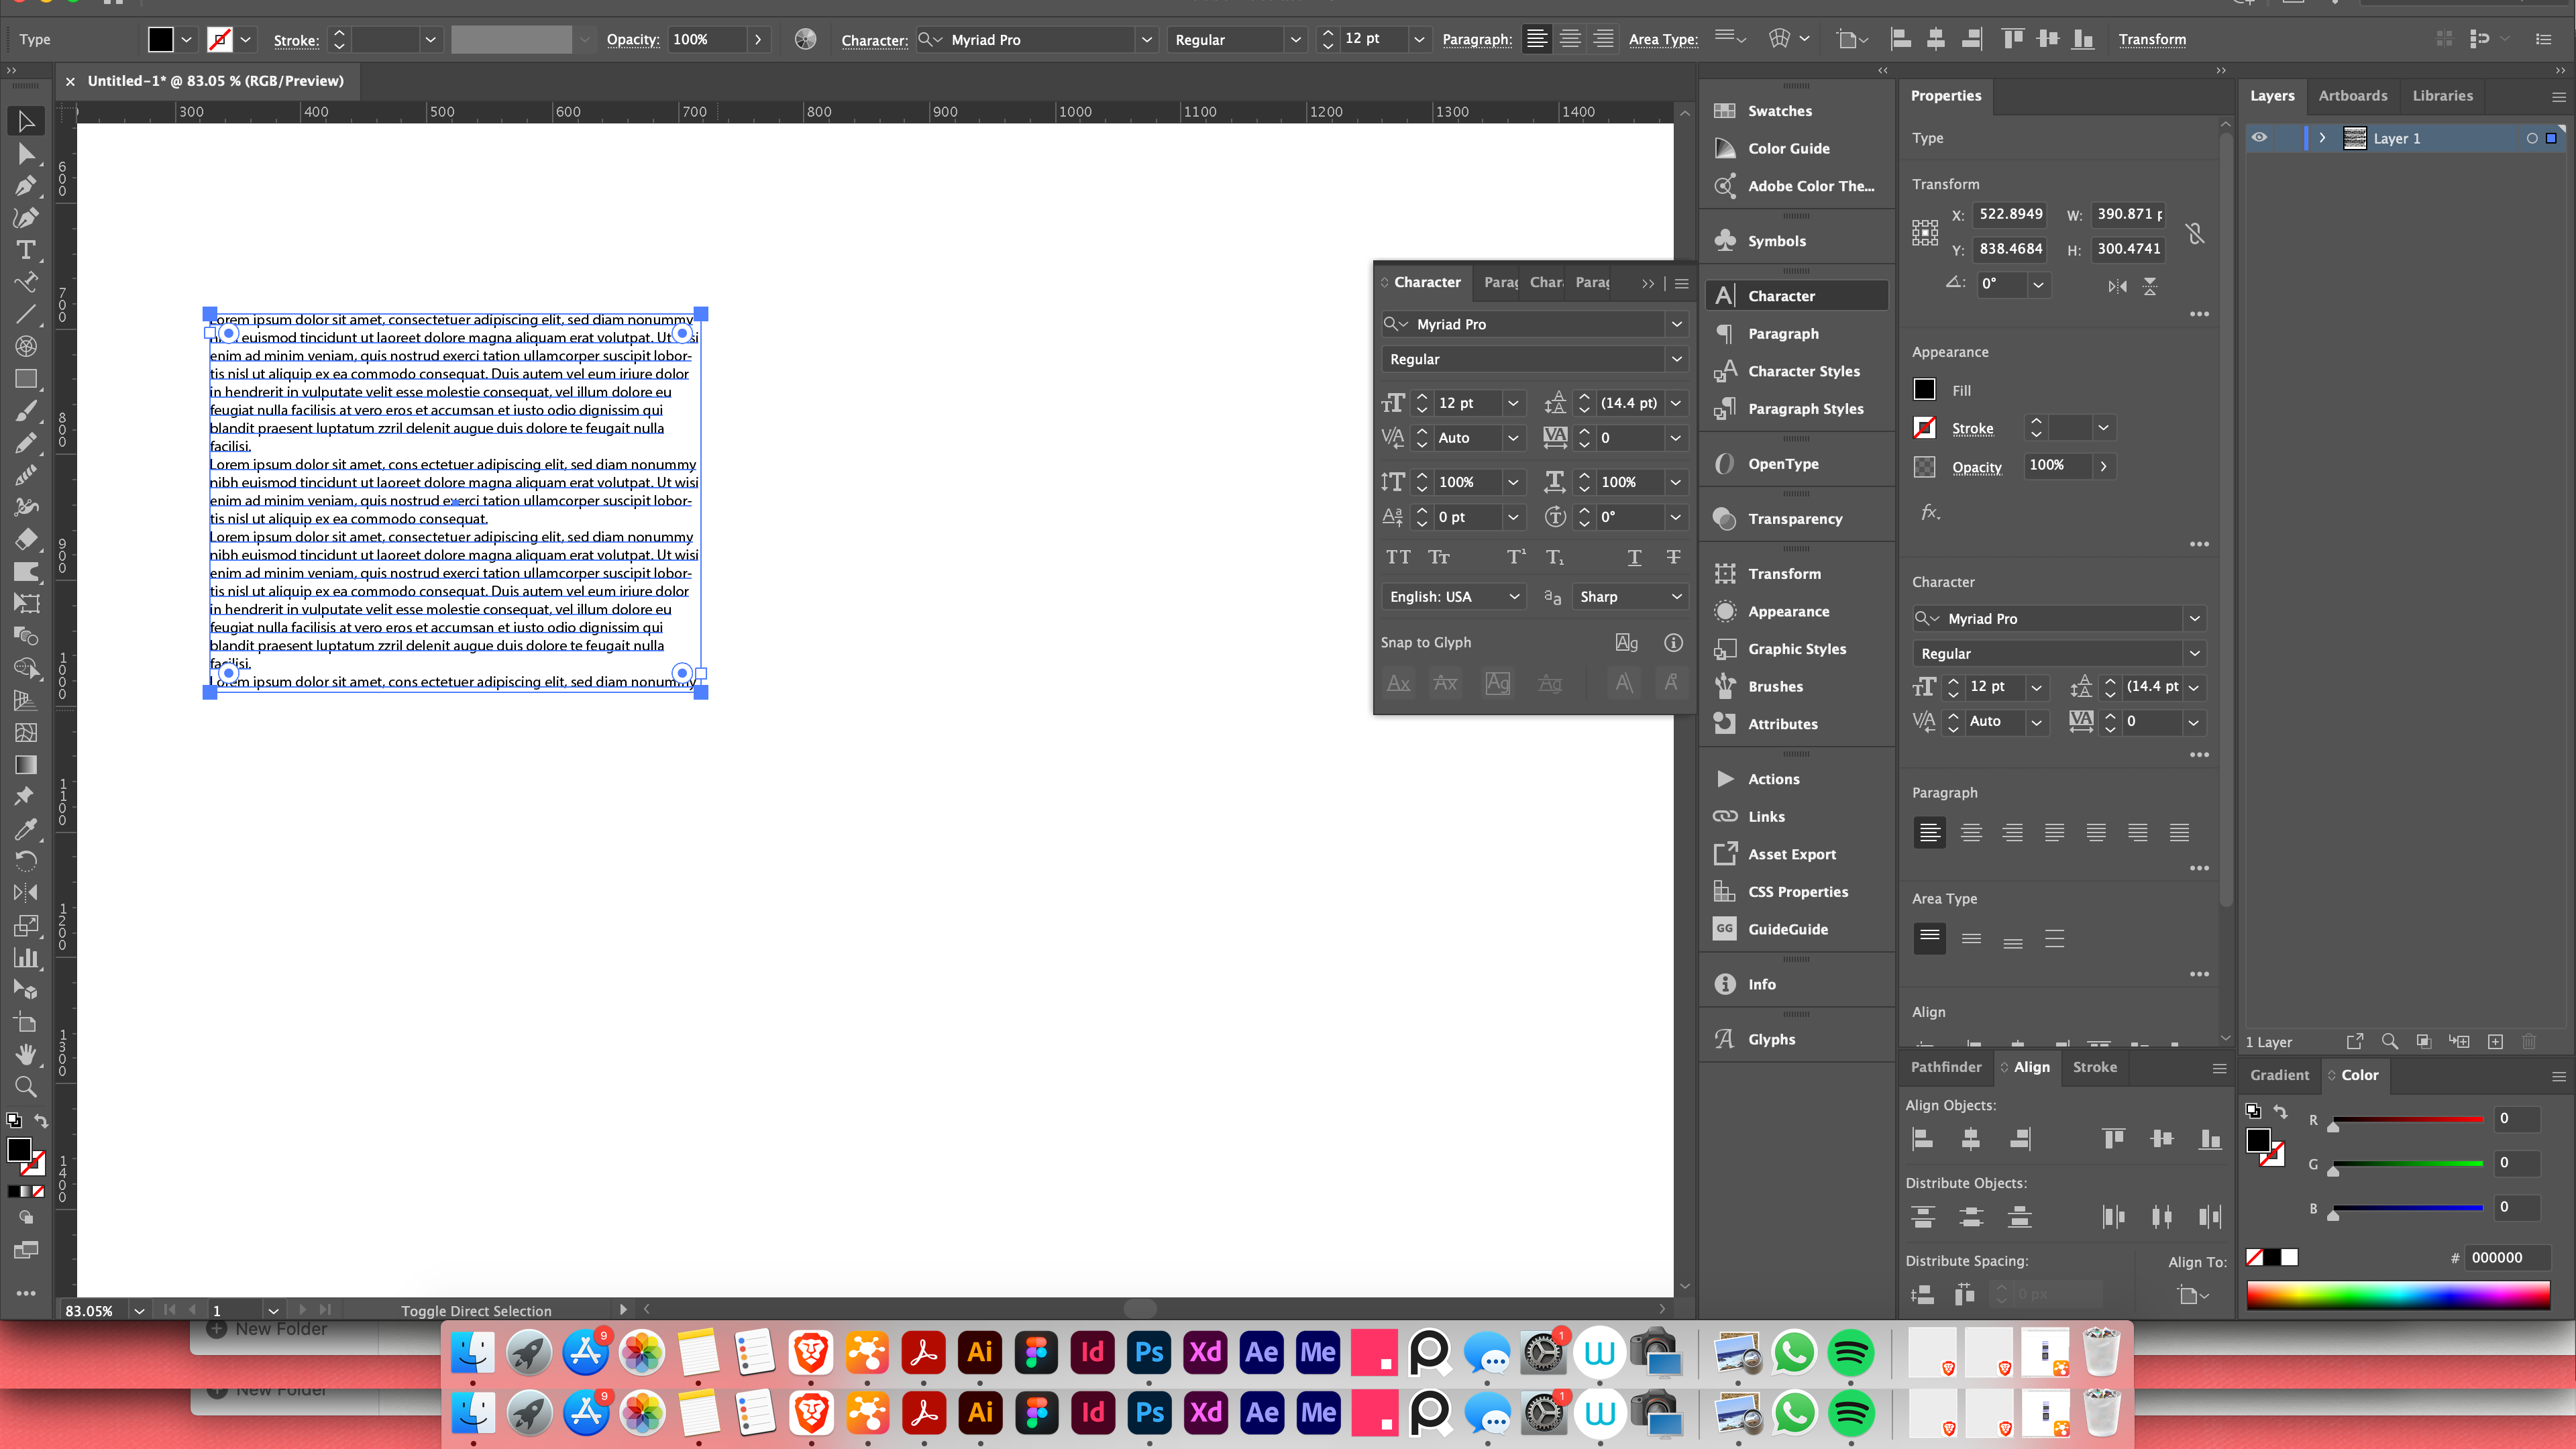Open the Glyphs panel

tap(1771, 1040)
